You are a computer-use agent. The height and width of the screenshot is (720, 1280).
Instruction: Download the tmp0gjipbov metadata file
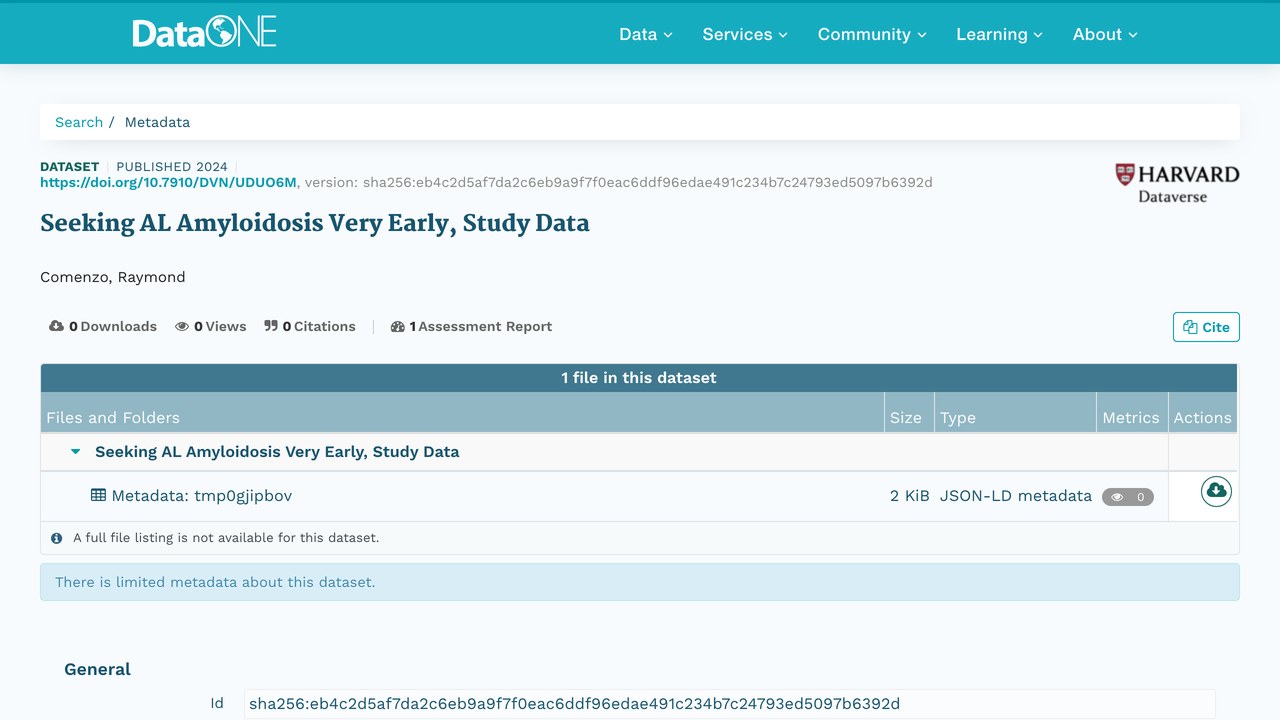[x=1216, y=491]
